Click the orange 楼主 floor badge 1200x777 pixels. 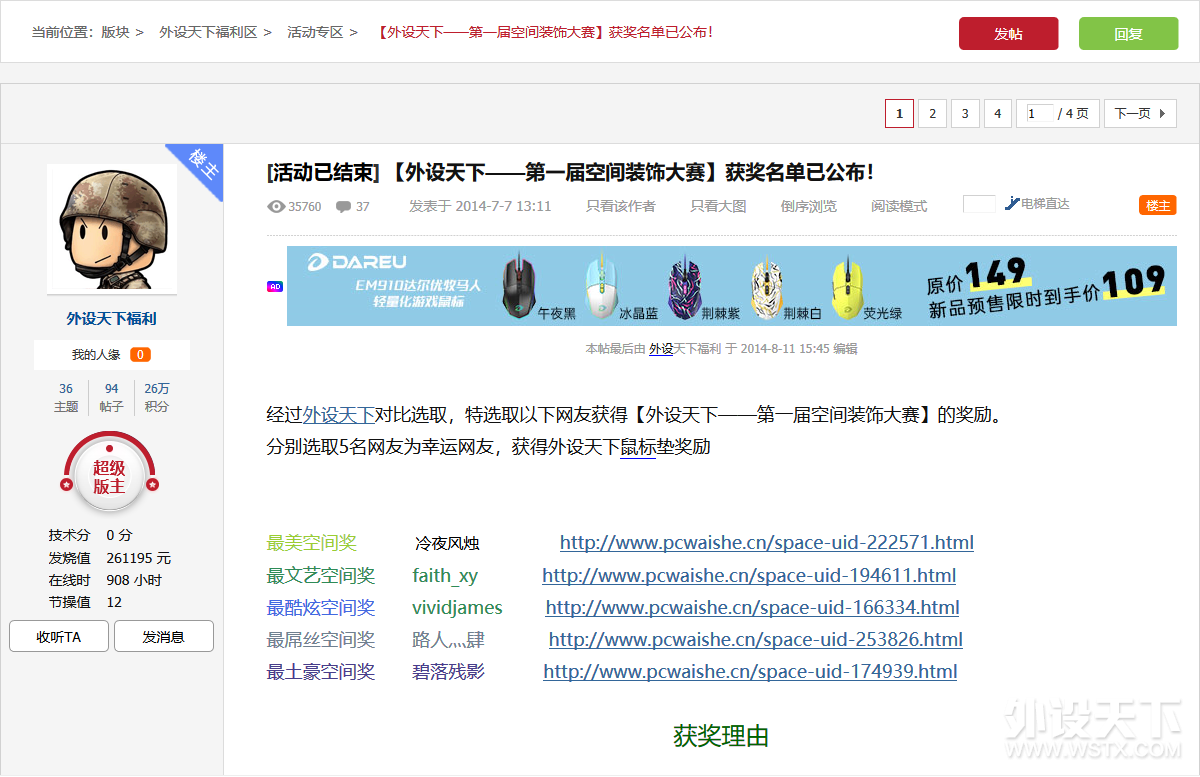[x=1157, y=205]
